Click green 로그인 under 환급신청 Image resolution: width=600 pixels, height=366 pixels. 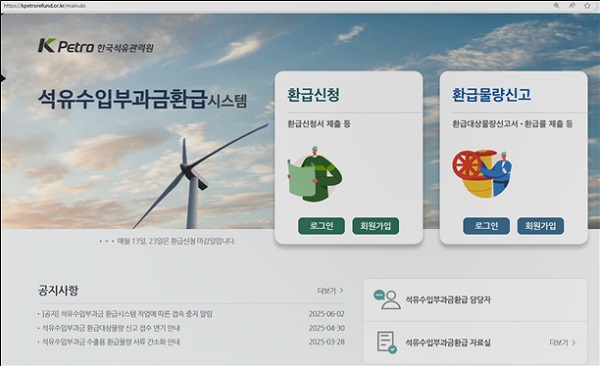(x=321, y=226)
